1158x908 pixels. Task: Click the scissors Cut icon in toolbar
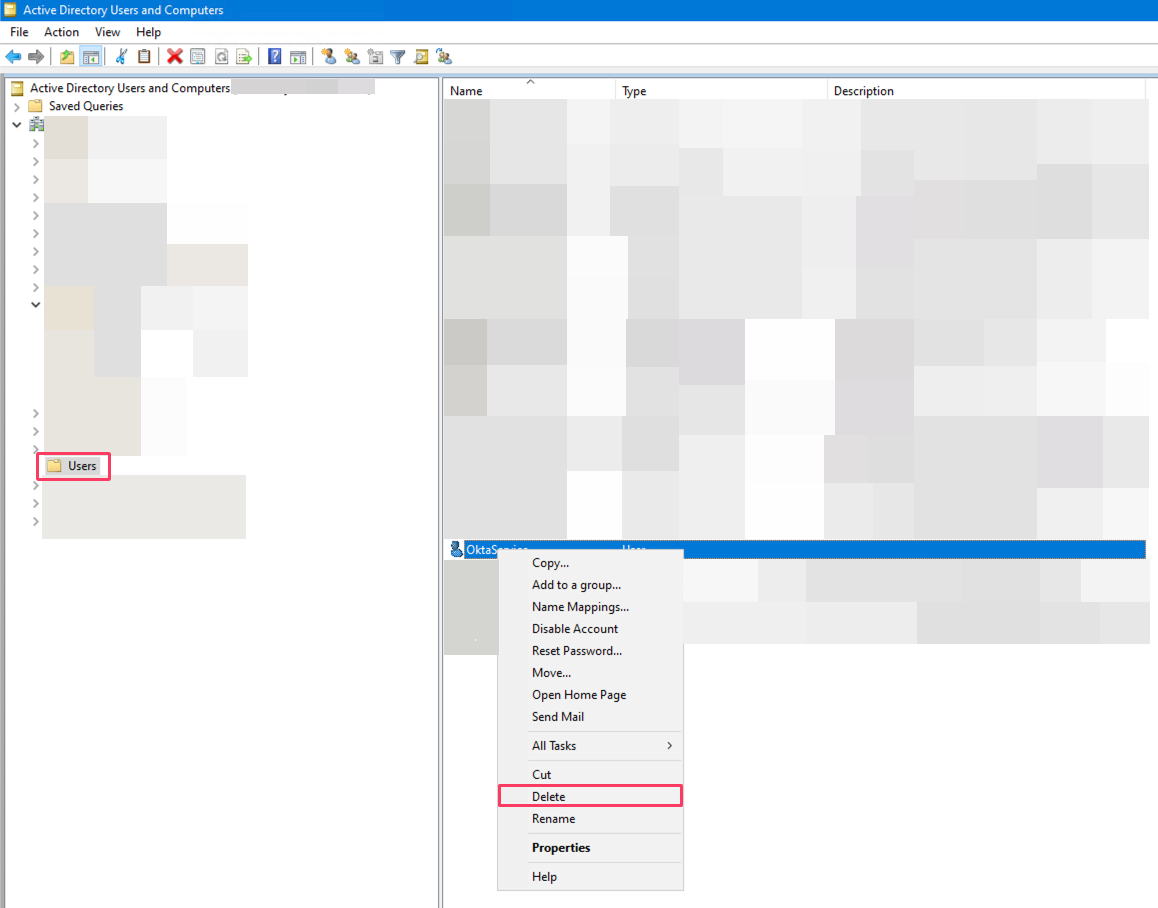[x=122, y=57]
